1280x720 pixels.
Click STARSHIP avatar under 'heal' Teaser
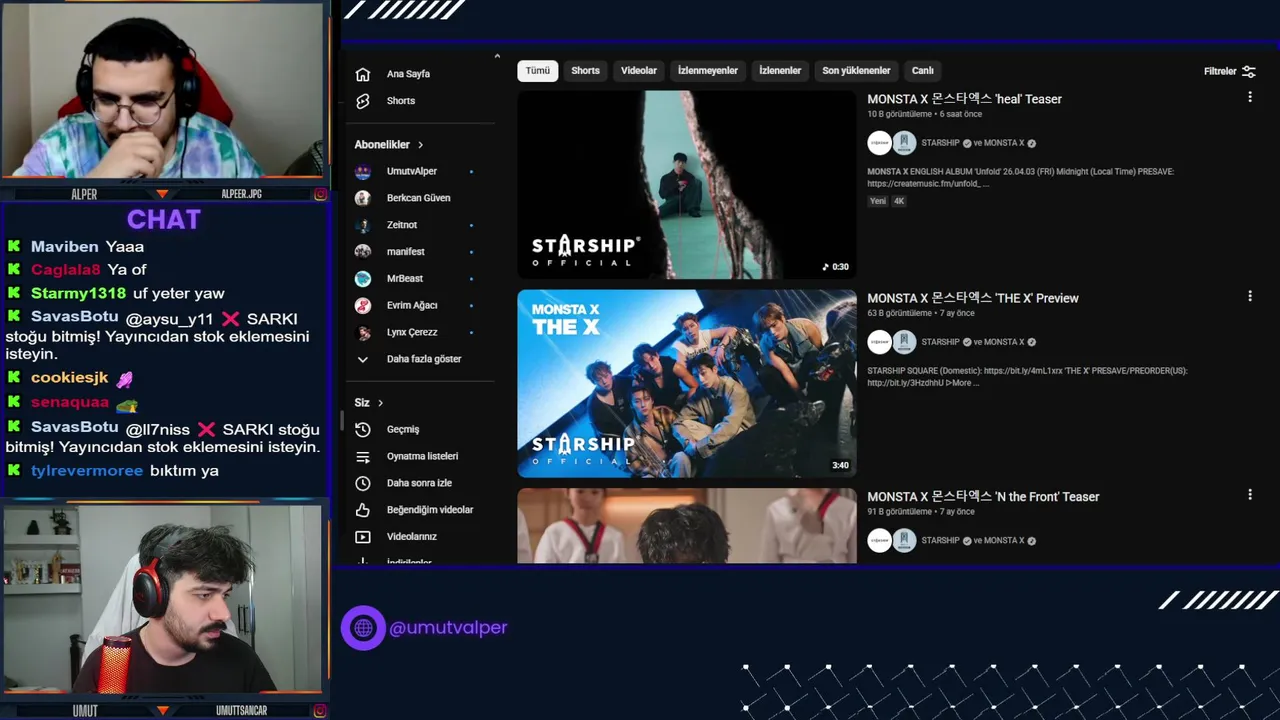point(880,143)
